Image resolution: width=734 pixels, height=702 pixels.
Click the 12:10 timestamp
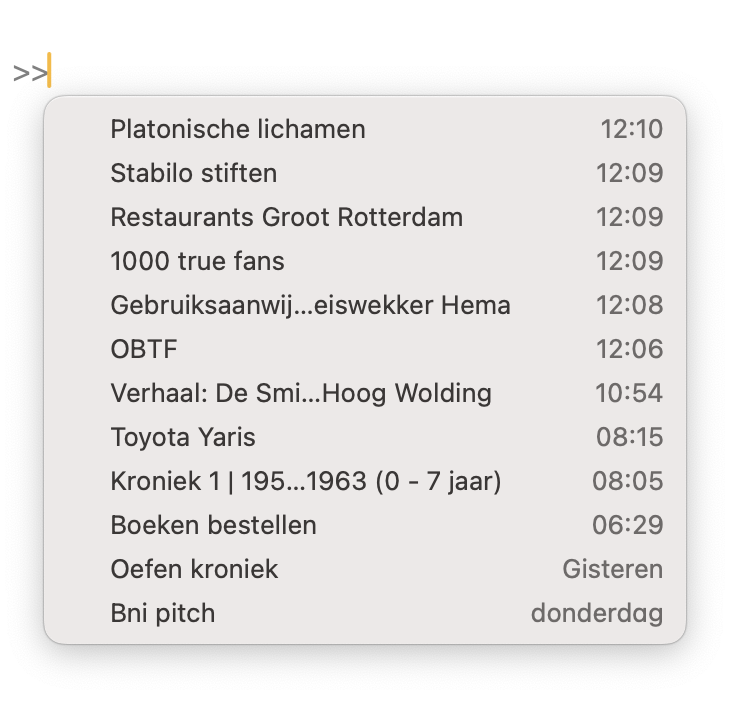[631, 129]
